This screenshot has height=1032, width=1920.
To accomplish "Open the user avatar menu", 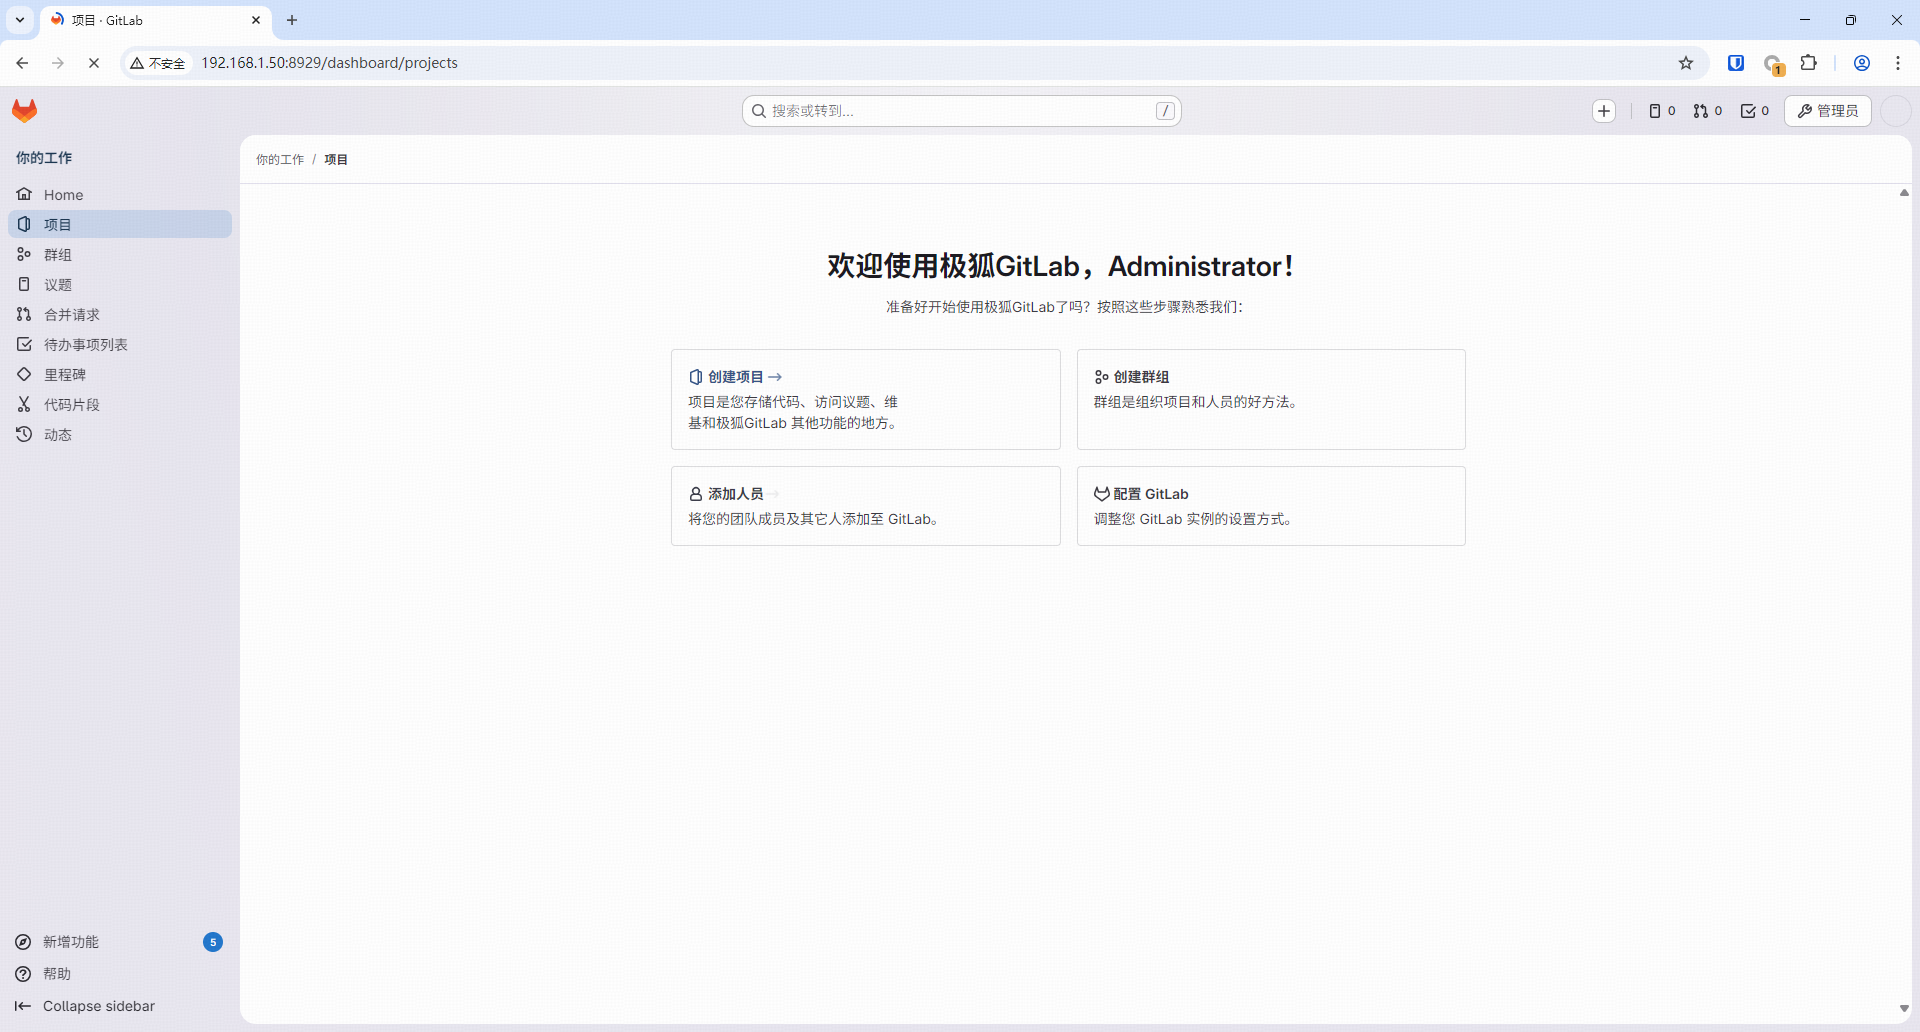I will pos(1896,111).
